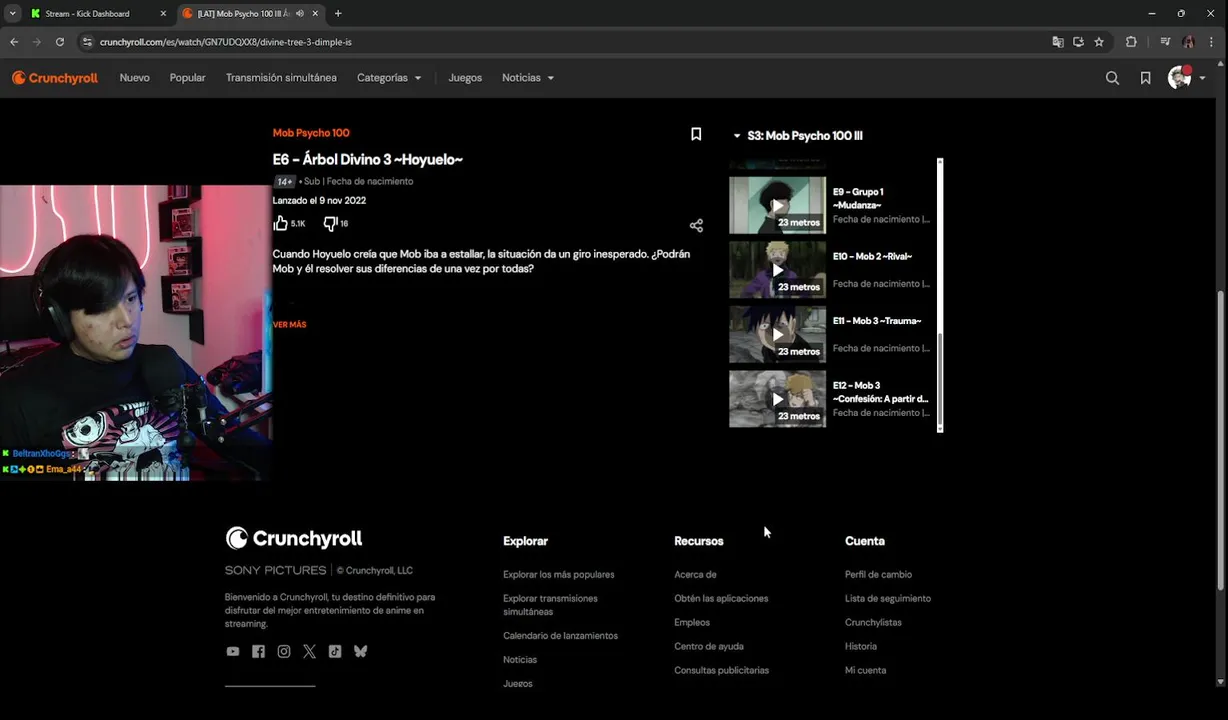Open a new browser tab
Viewport: 1228px width, 720px height.
[338, 13]
